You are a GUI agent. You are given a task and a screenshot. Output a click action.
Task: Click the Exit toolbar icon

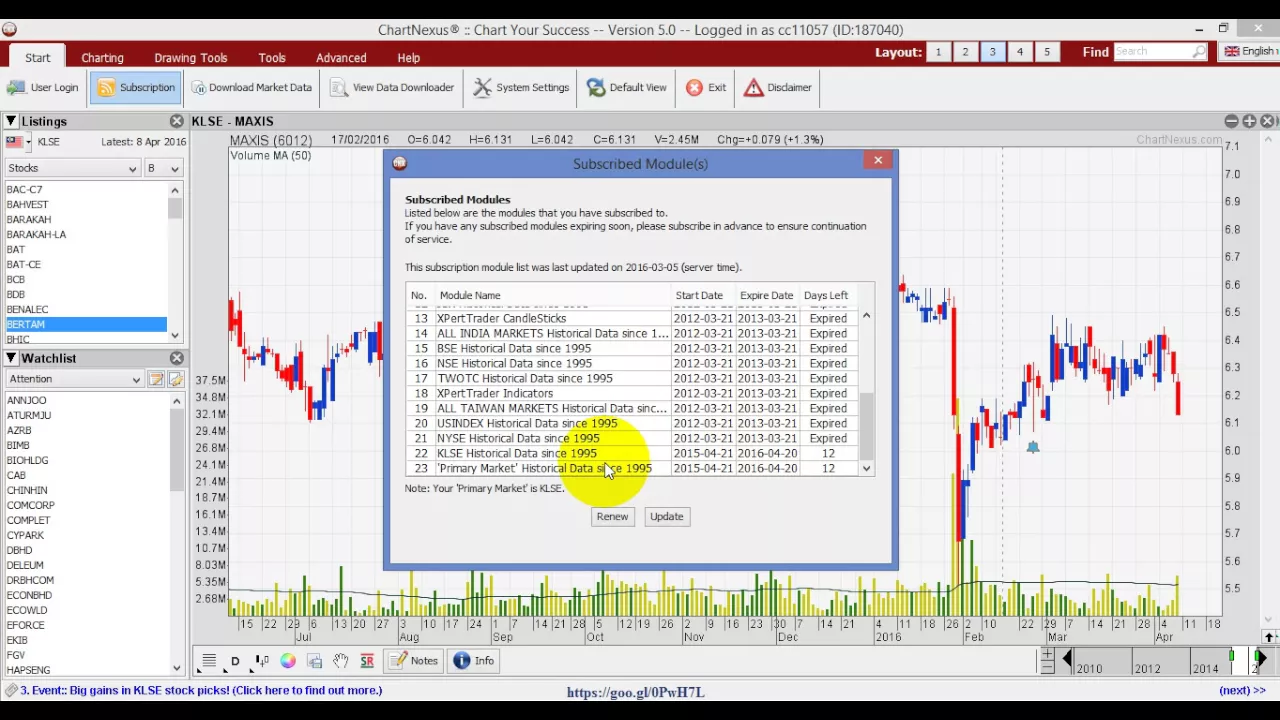(x=706, y=87)
